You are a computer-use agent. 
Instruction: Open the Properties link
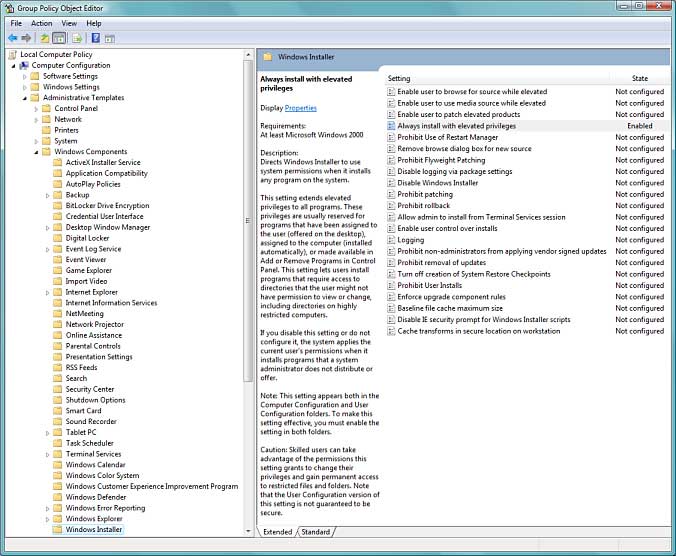300,108
